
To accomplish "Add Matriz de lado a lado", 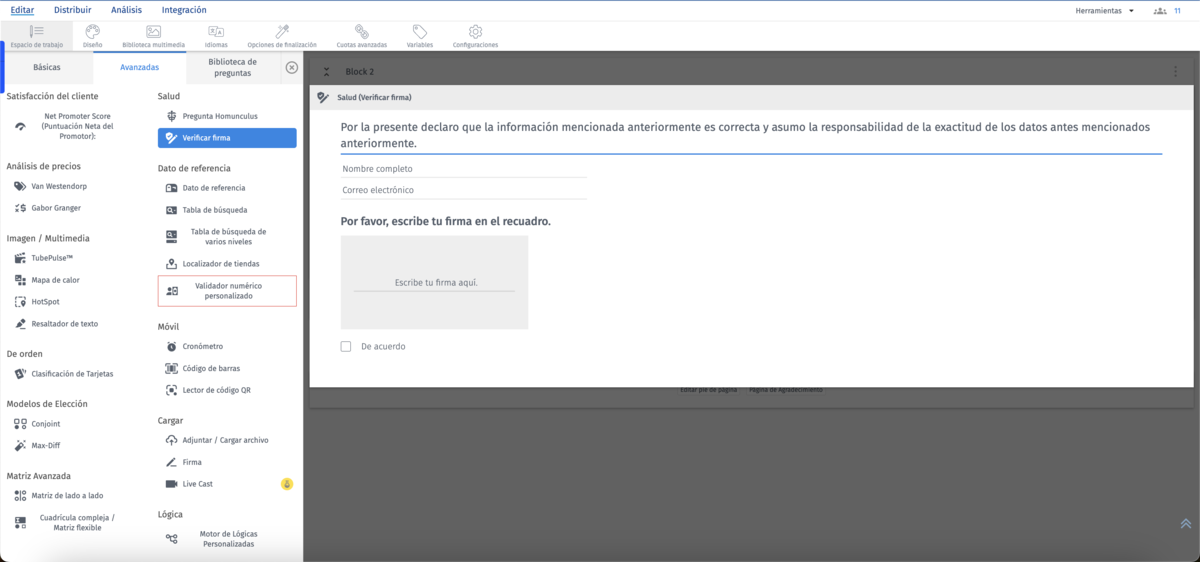I will (x=67, y=496).
